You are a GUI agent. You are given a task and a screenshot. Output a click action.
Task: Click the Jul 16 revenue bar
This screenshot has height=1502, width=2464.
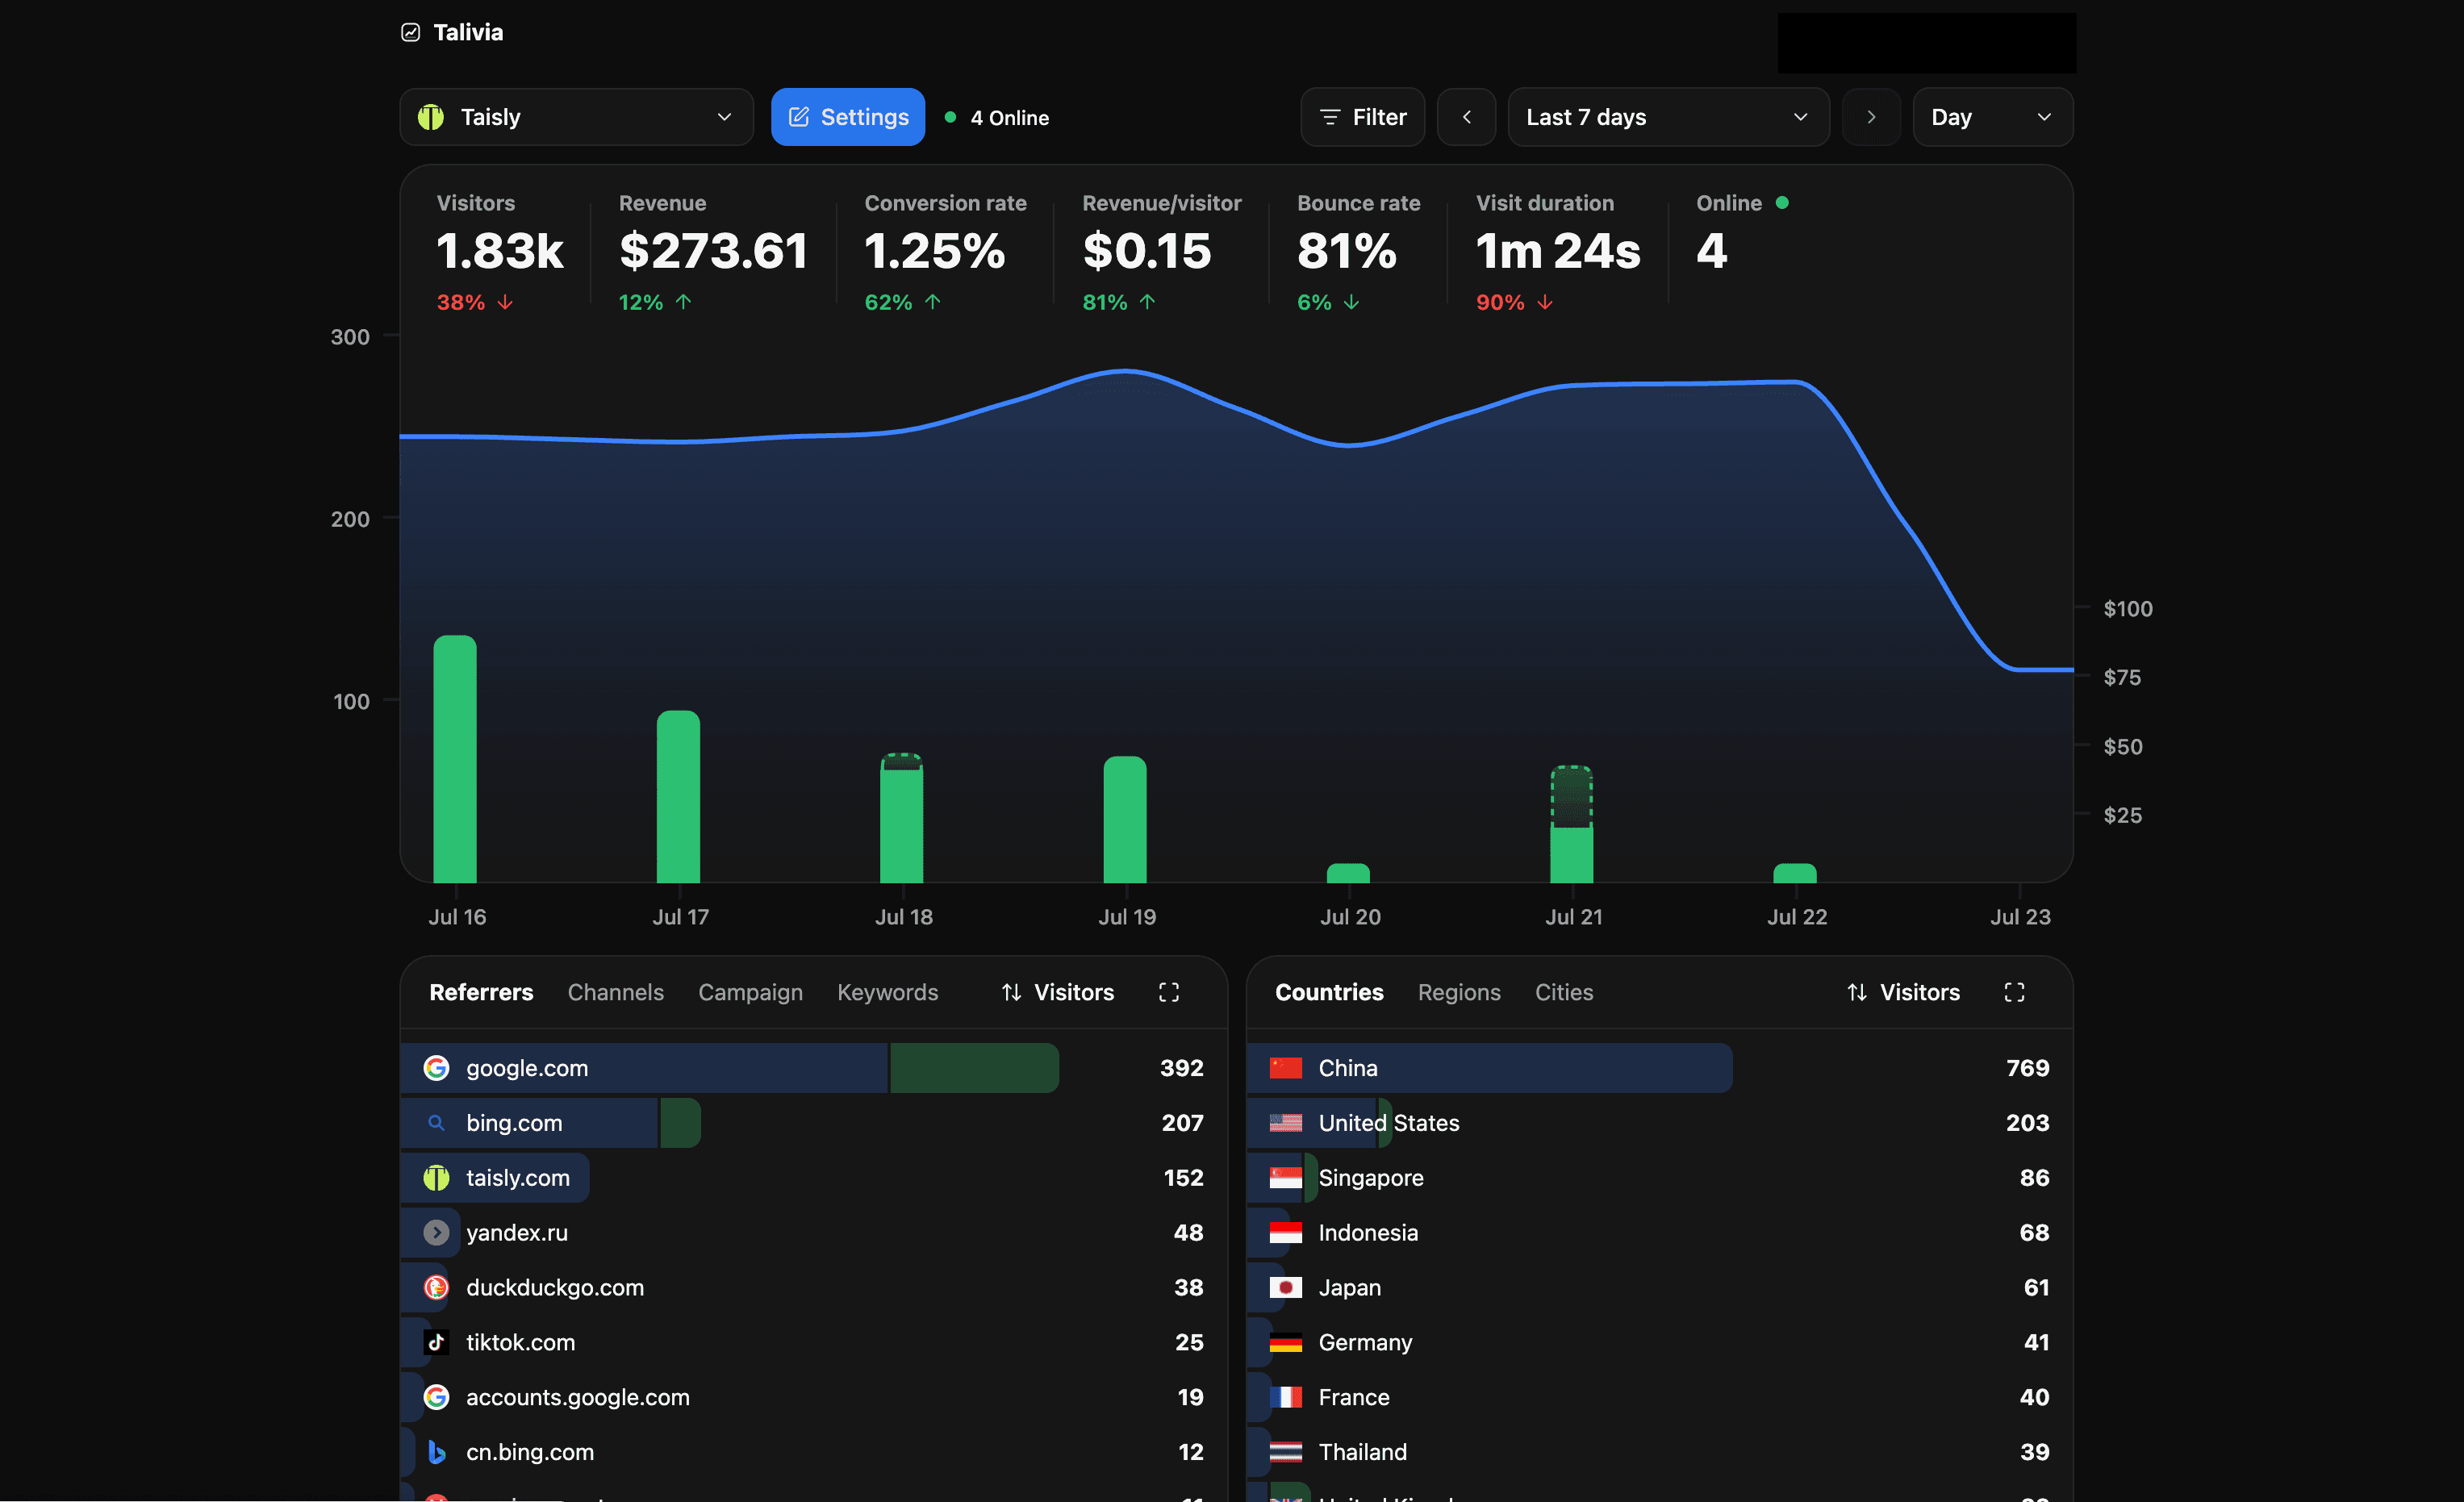point(455,759)
